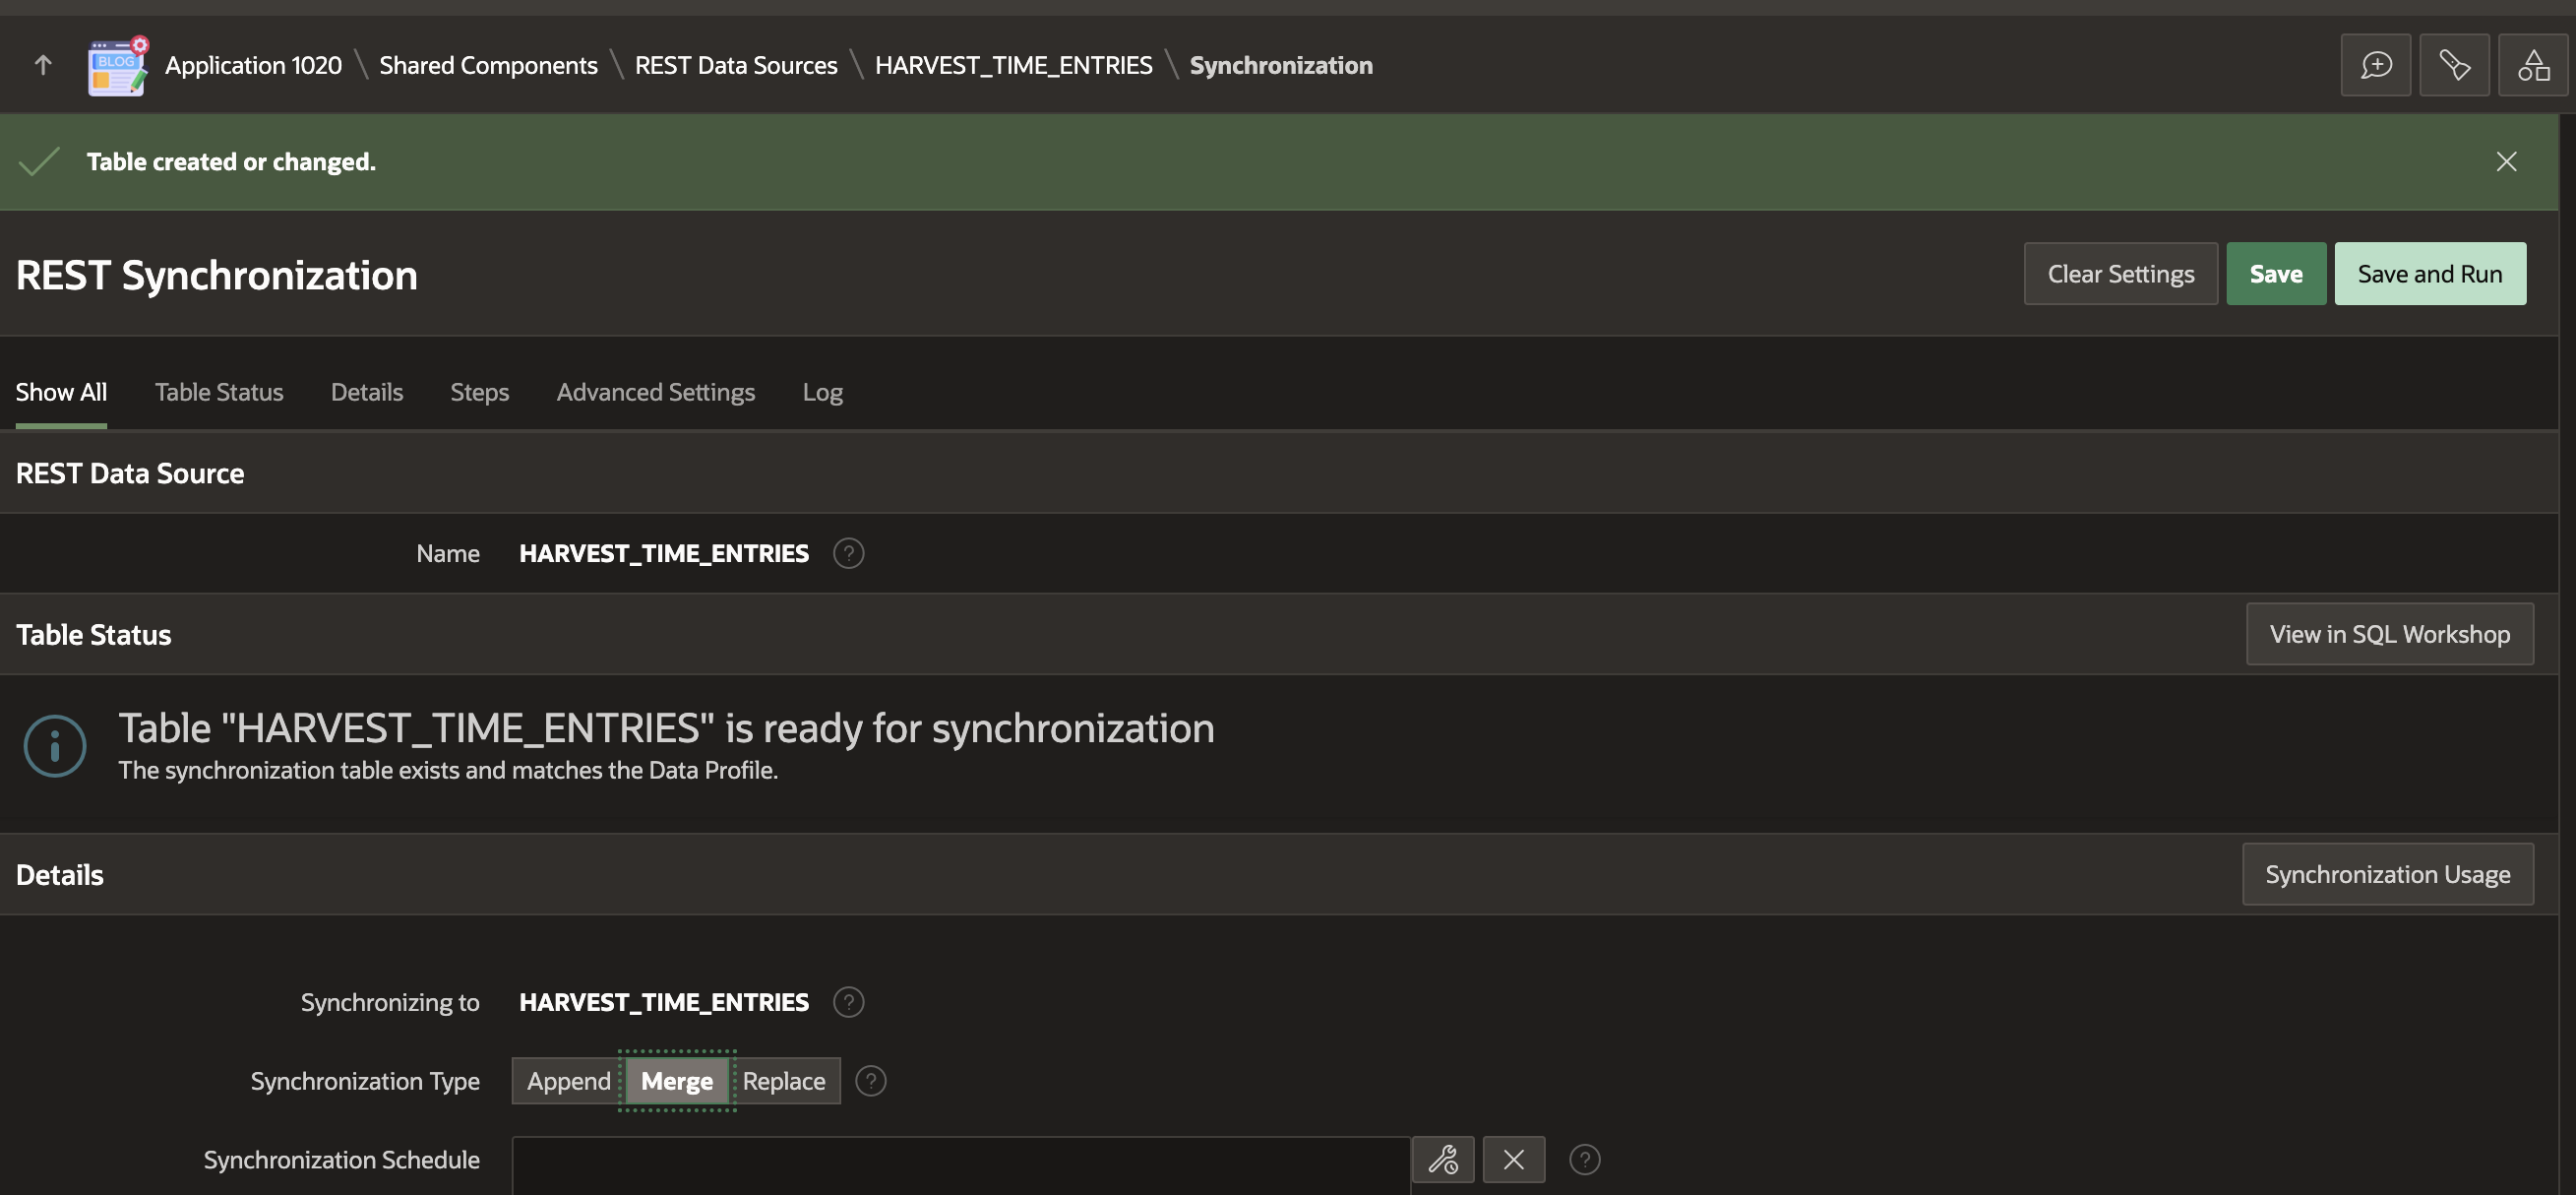Open the application blog icon
Screen dimensions: 2576x1195
click(x=118, y=66)
